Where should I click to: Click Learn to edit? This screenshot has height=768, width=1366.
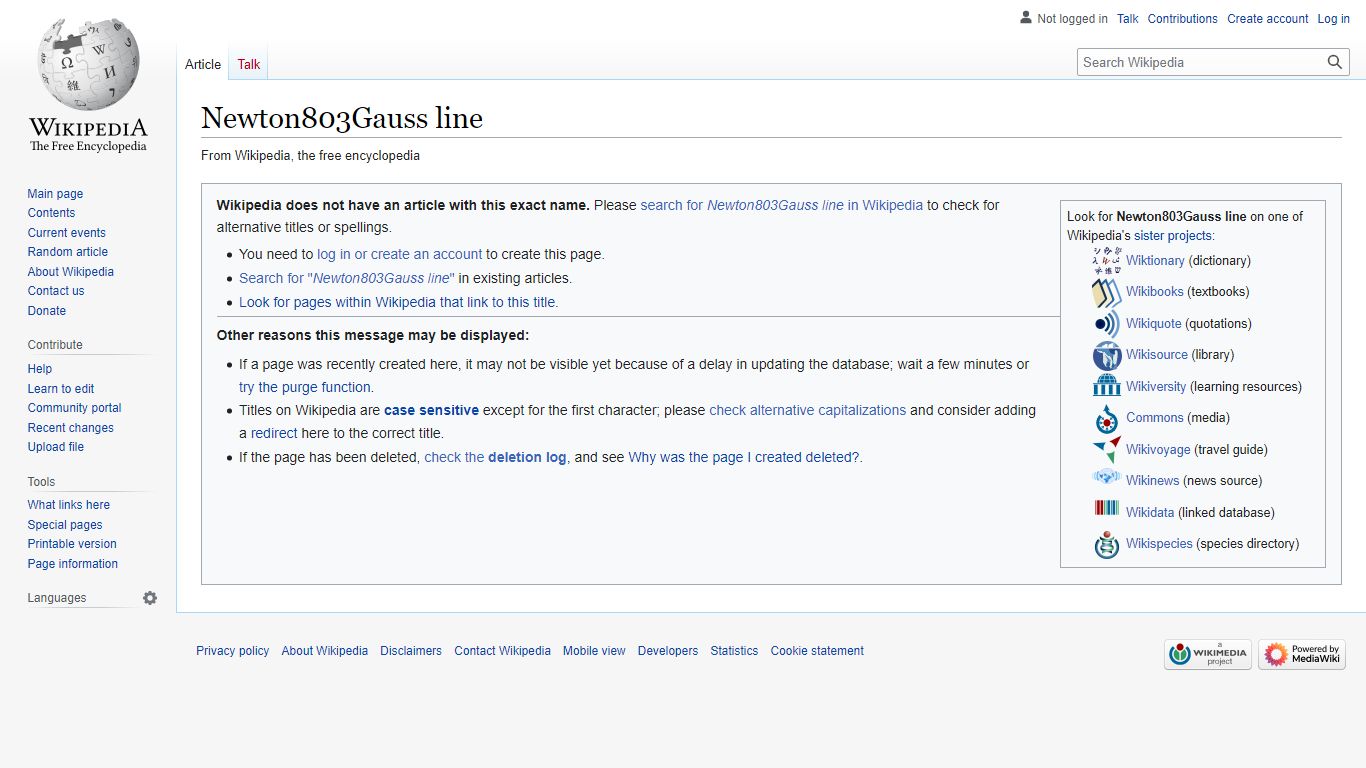pyautogui.click(x=61, y=389)
